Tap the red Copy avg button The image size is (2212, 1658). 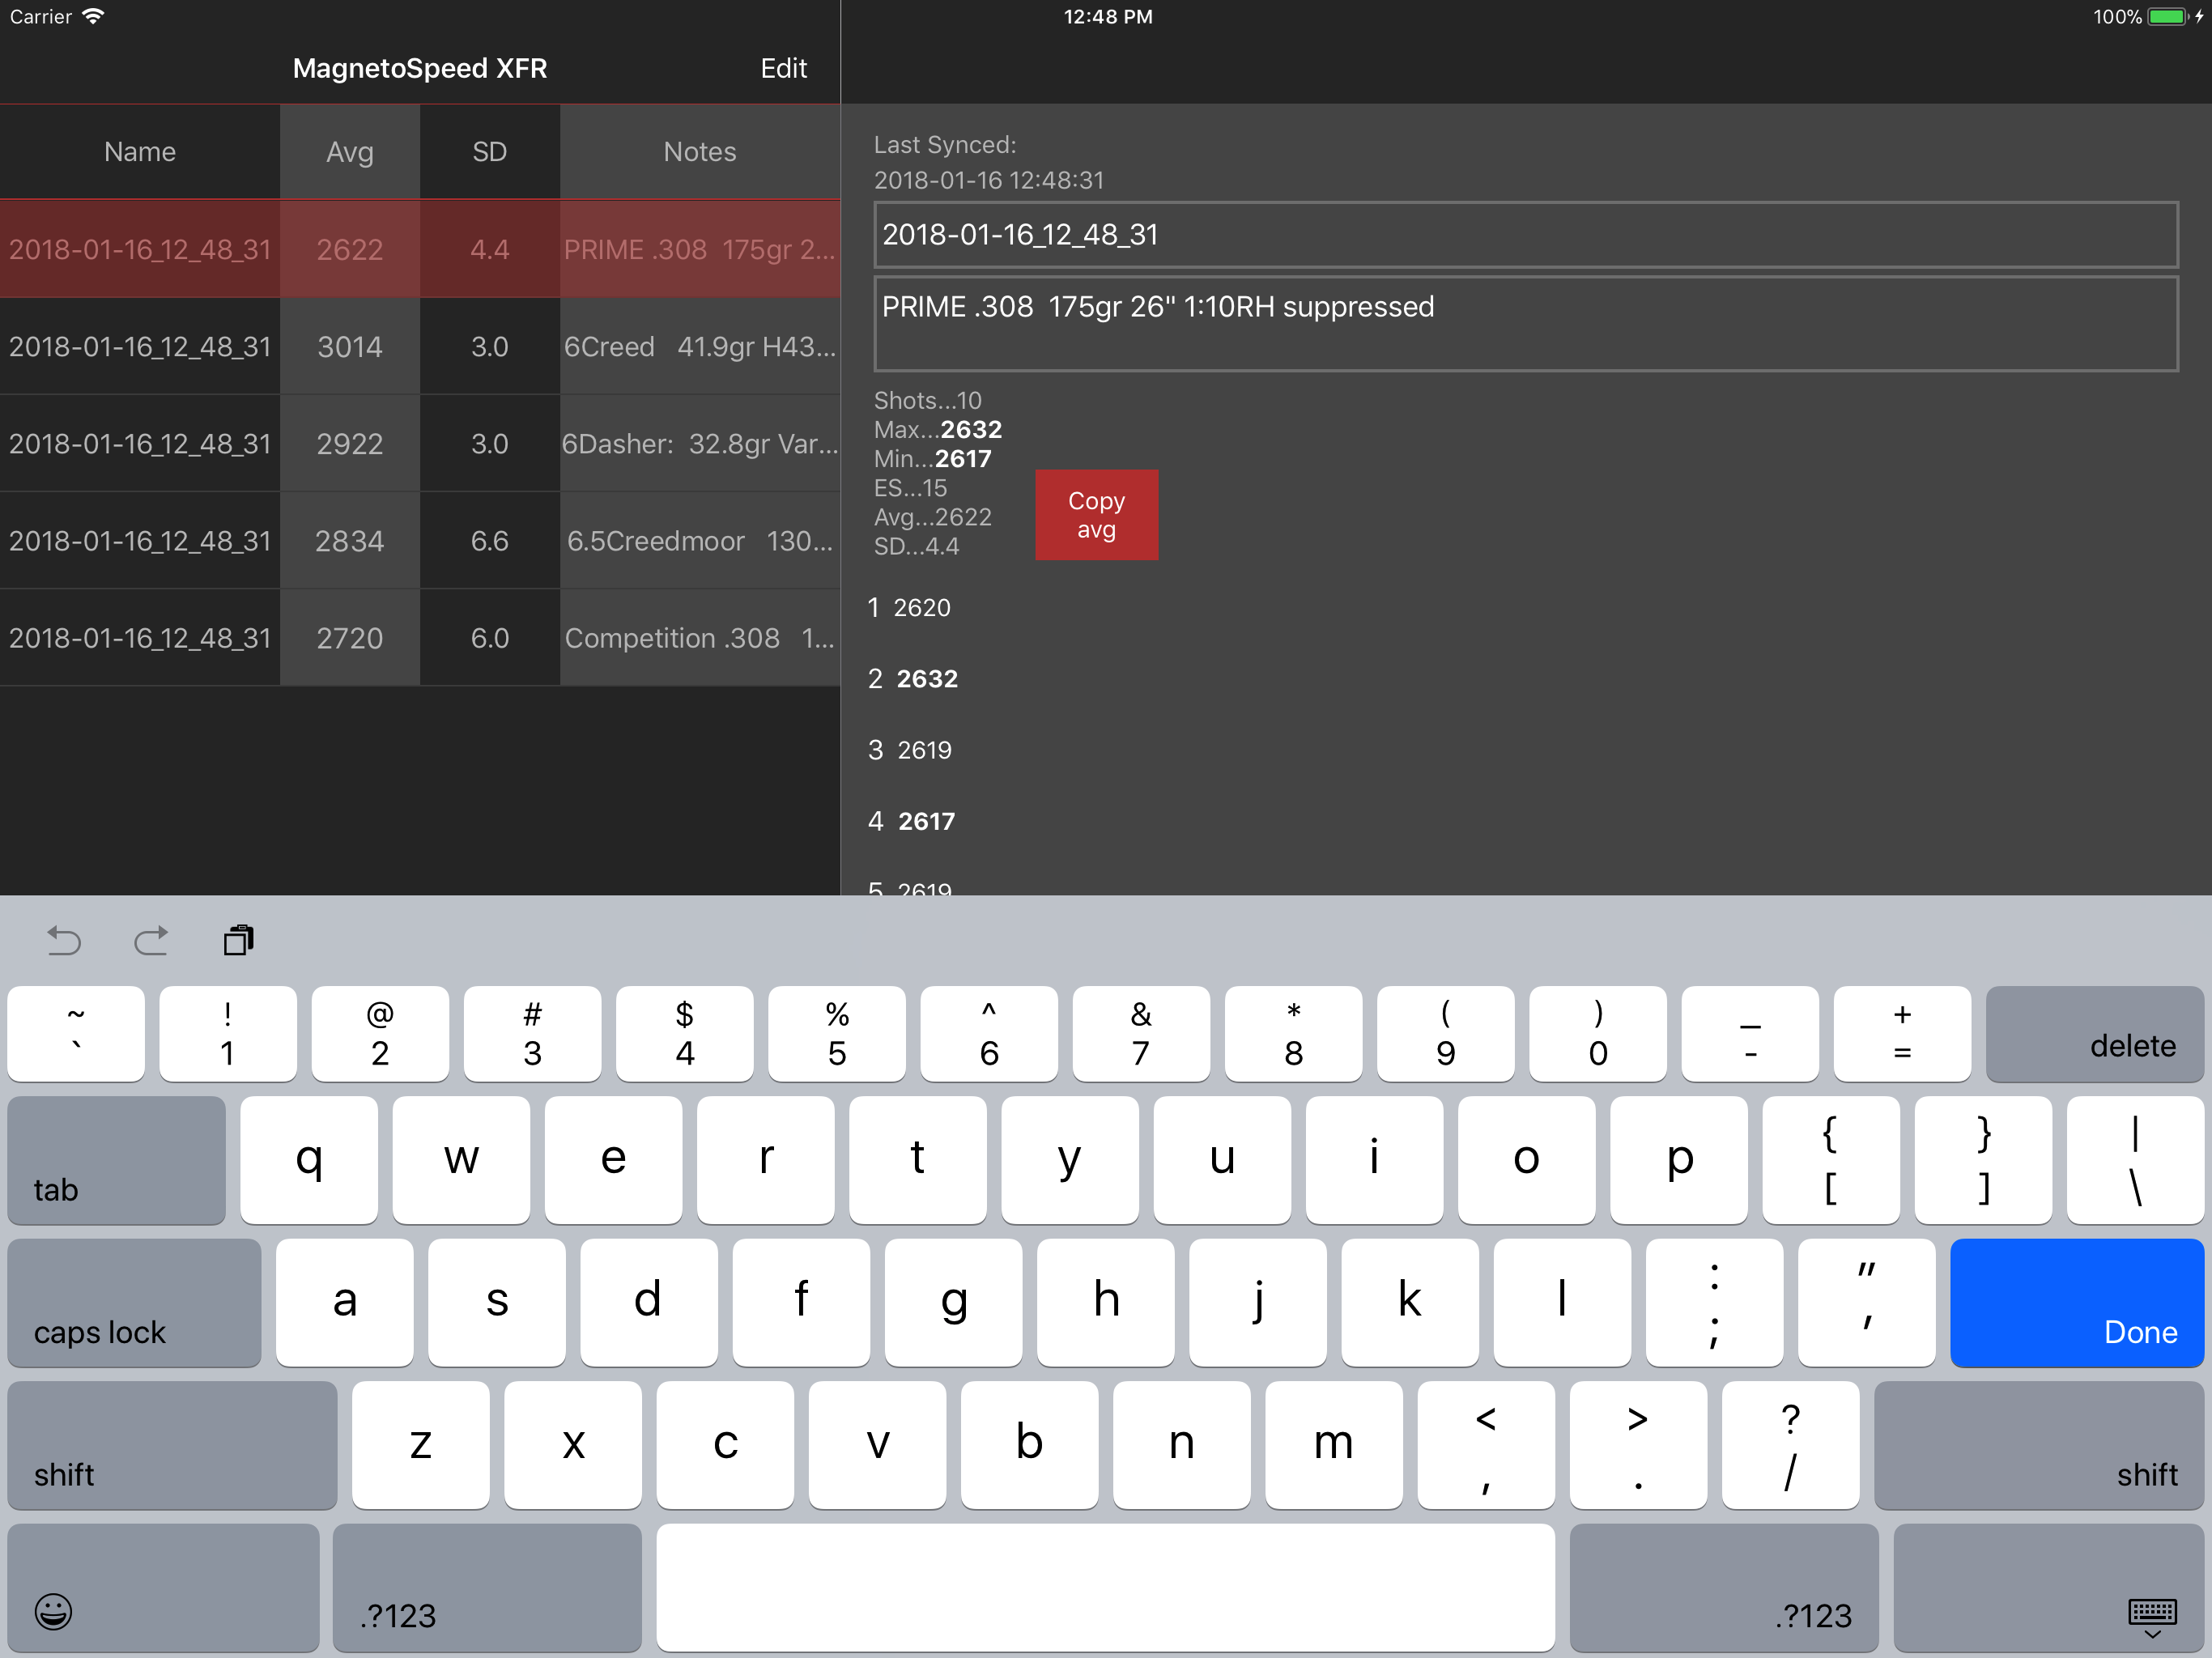[x=1096, y=515]
